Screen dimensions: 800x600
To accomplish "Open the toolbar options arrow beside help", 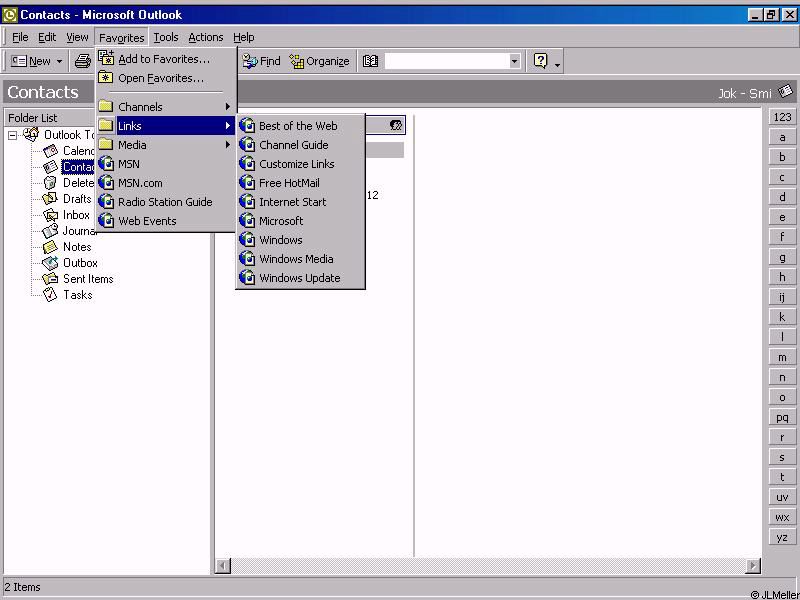I will pyautogui.click(x=557, y=64).
